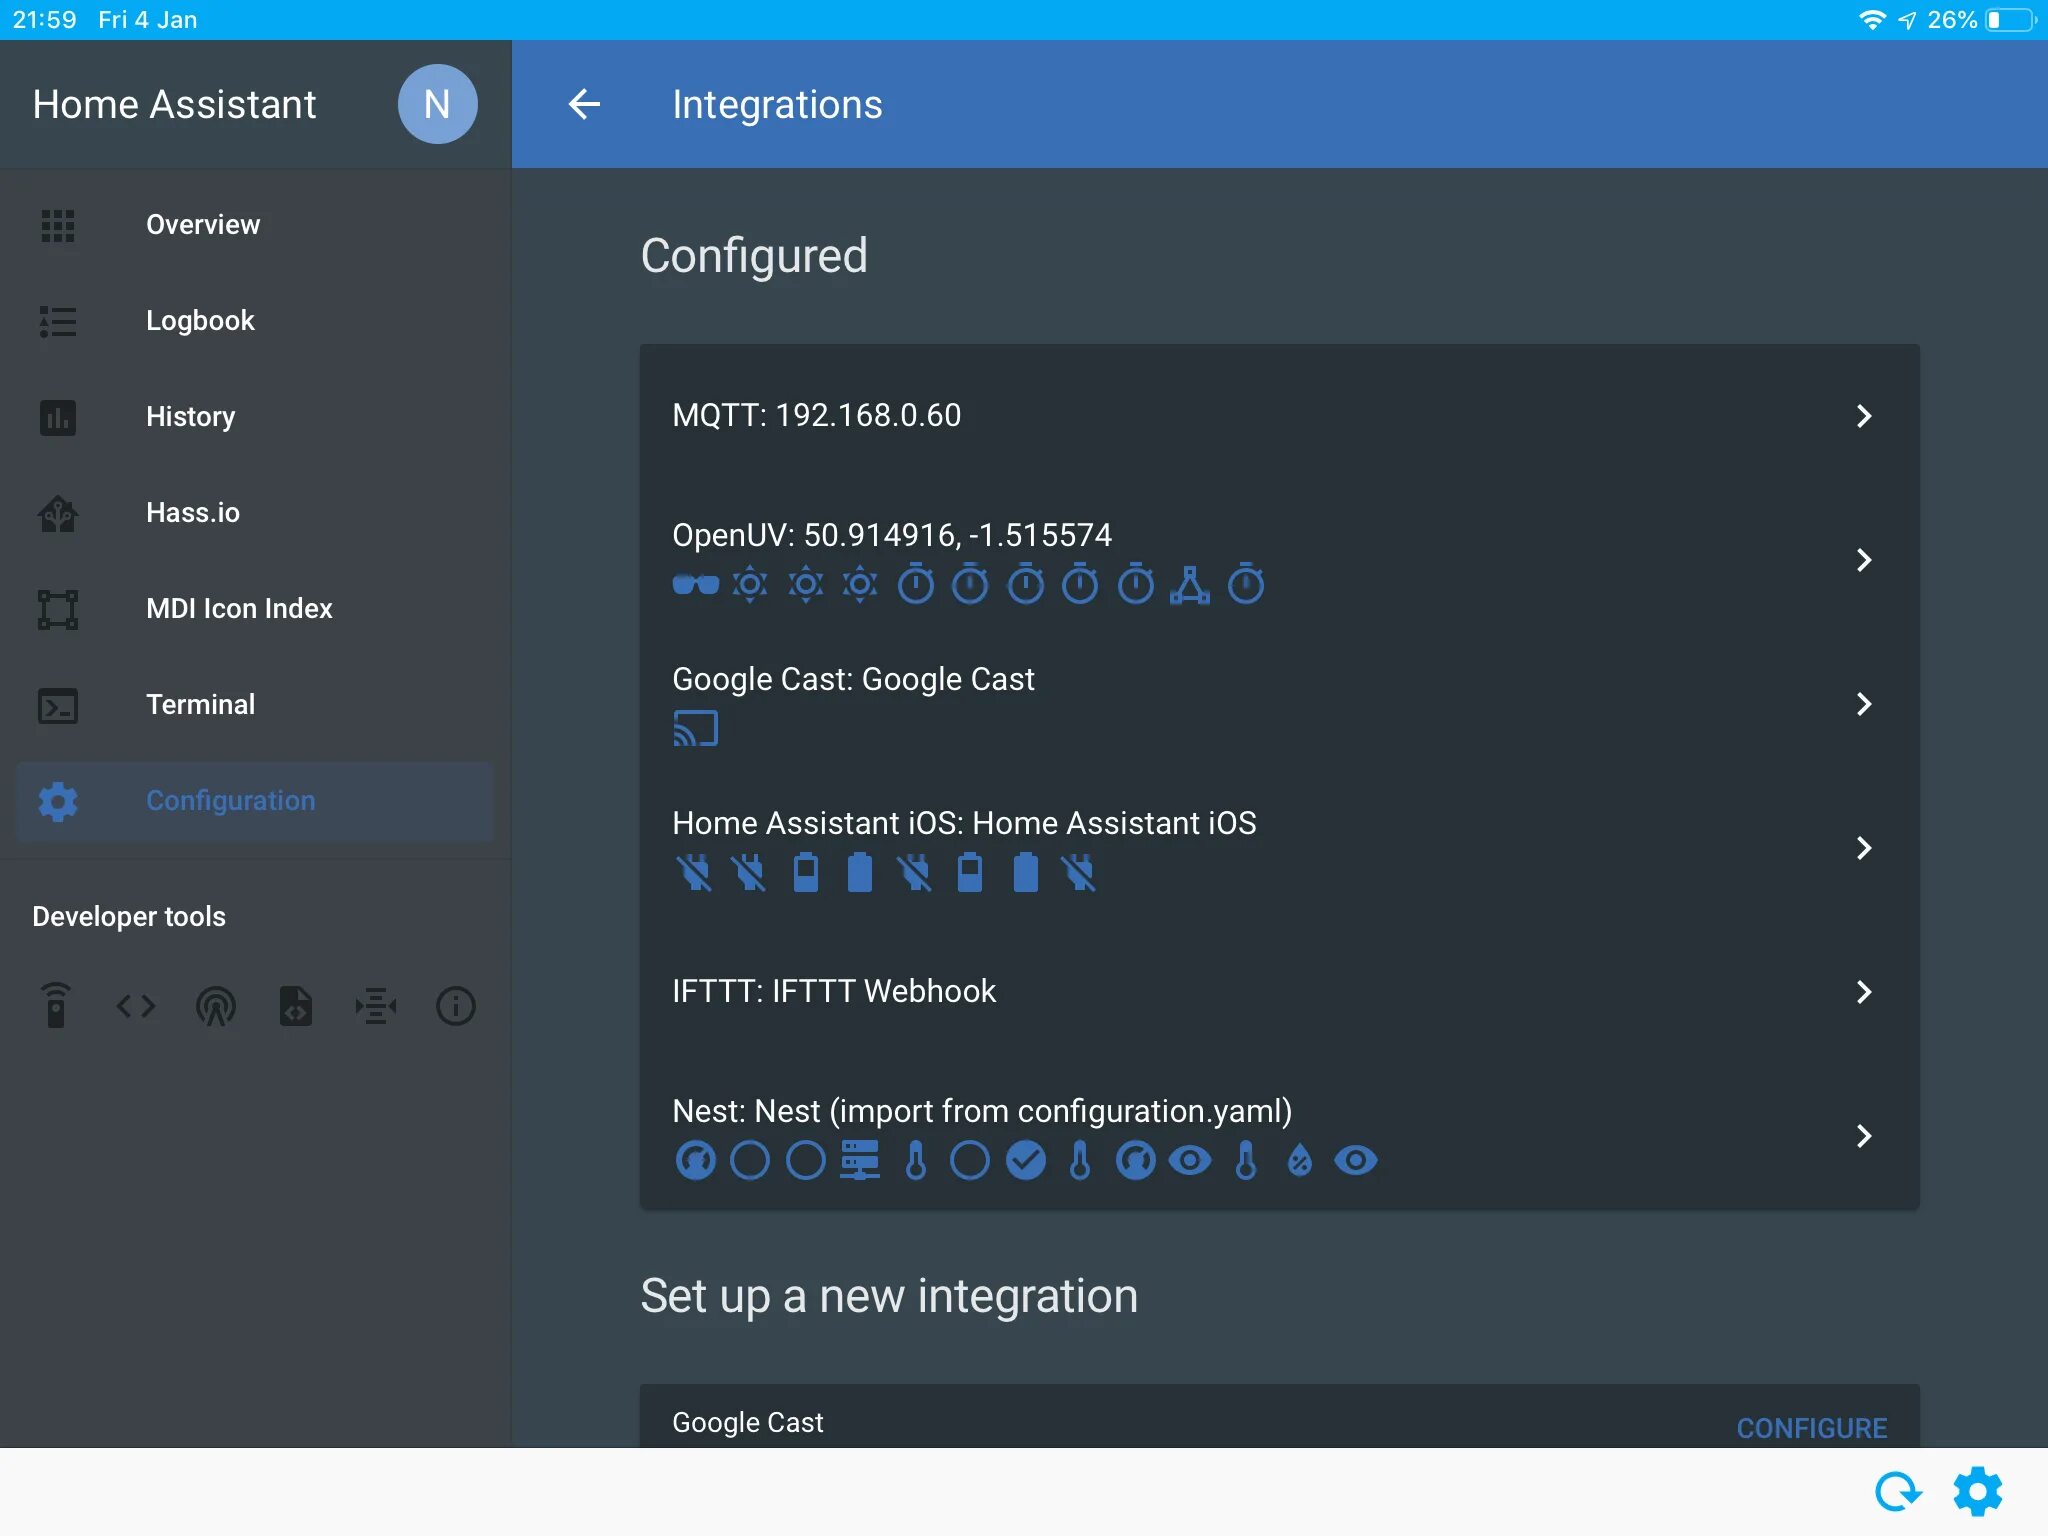
Task: Open the remote/services developer tool icon
Action: [56, 1005]
